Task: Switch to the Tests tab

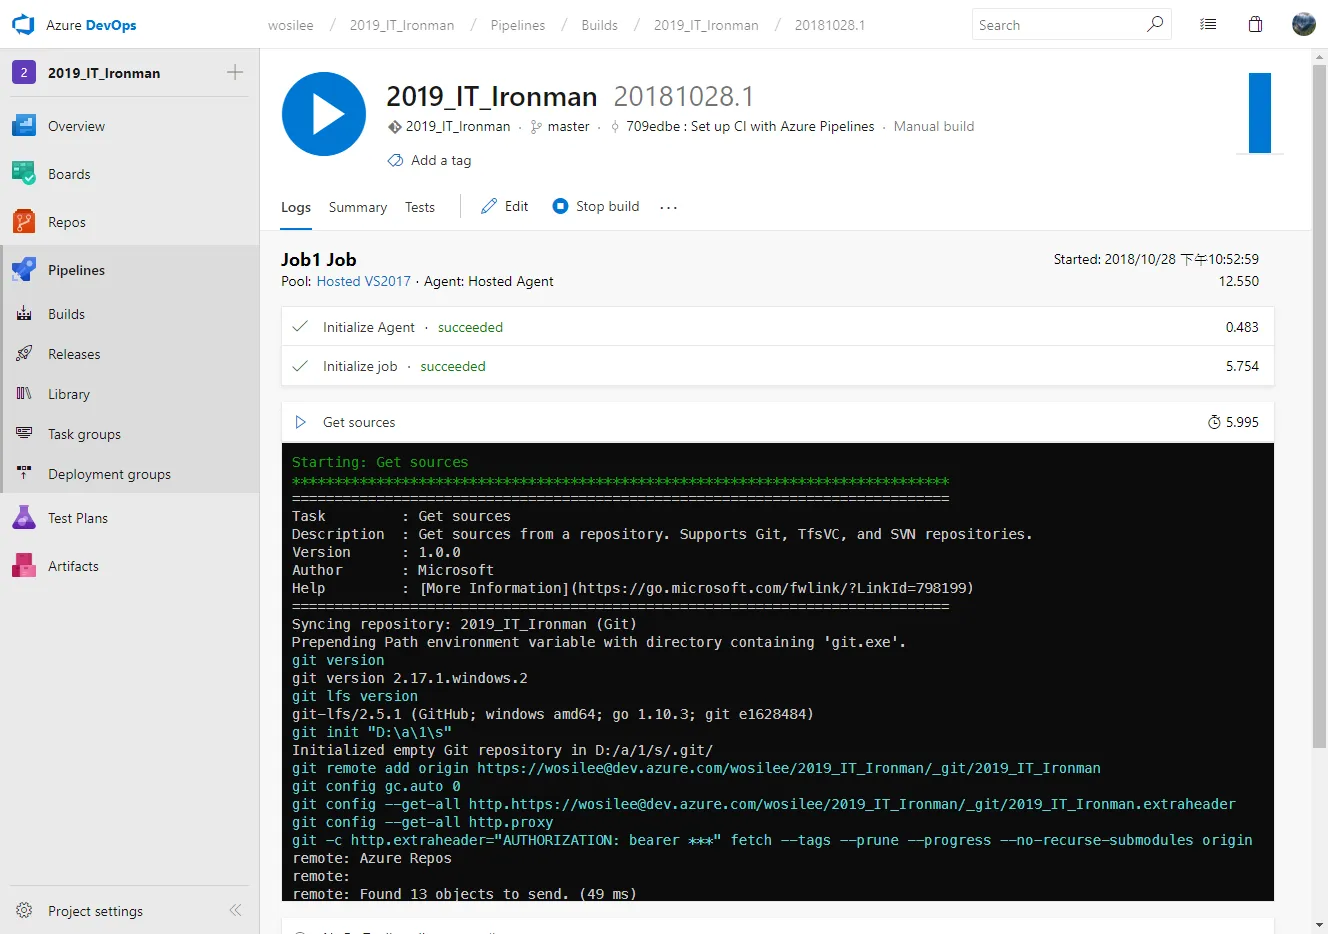Action: [x=419, y=206]
